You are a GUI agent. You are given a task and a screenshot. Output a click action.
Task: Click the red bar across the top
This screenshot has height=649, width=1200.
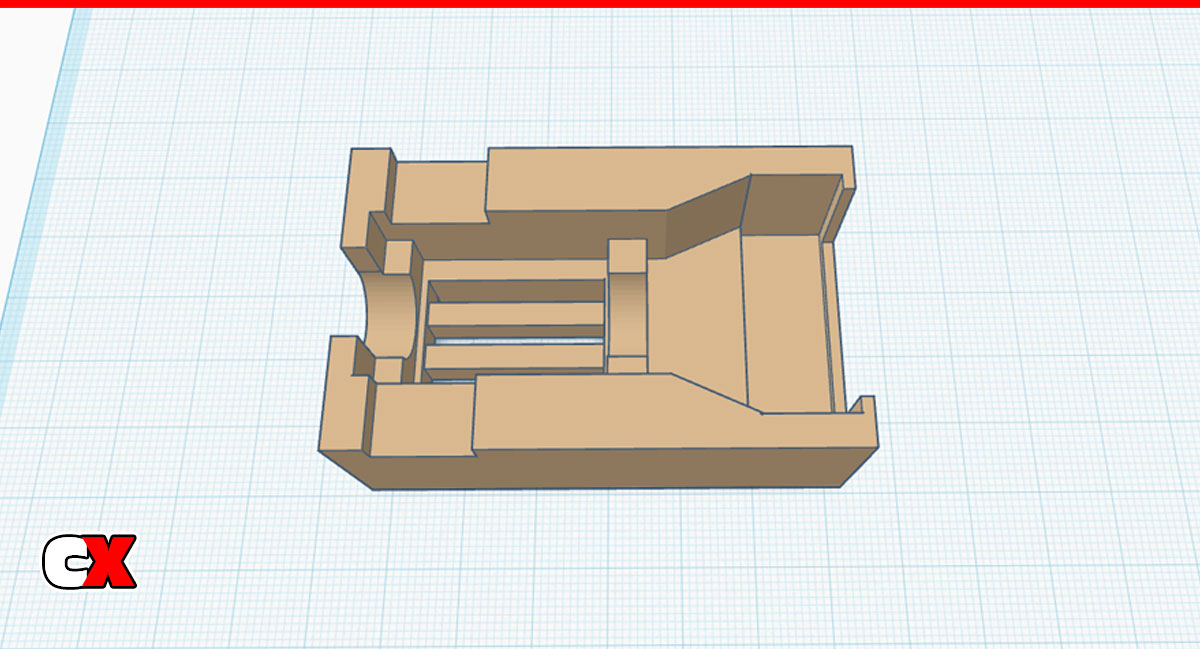600,4
